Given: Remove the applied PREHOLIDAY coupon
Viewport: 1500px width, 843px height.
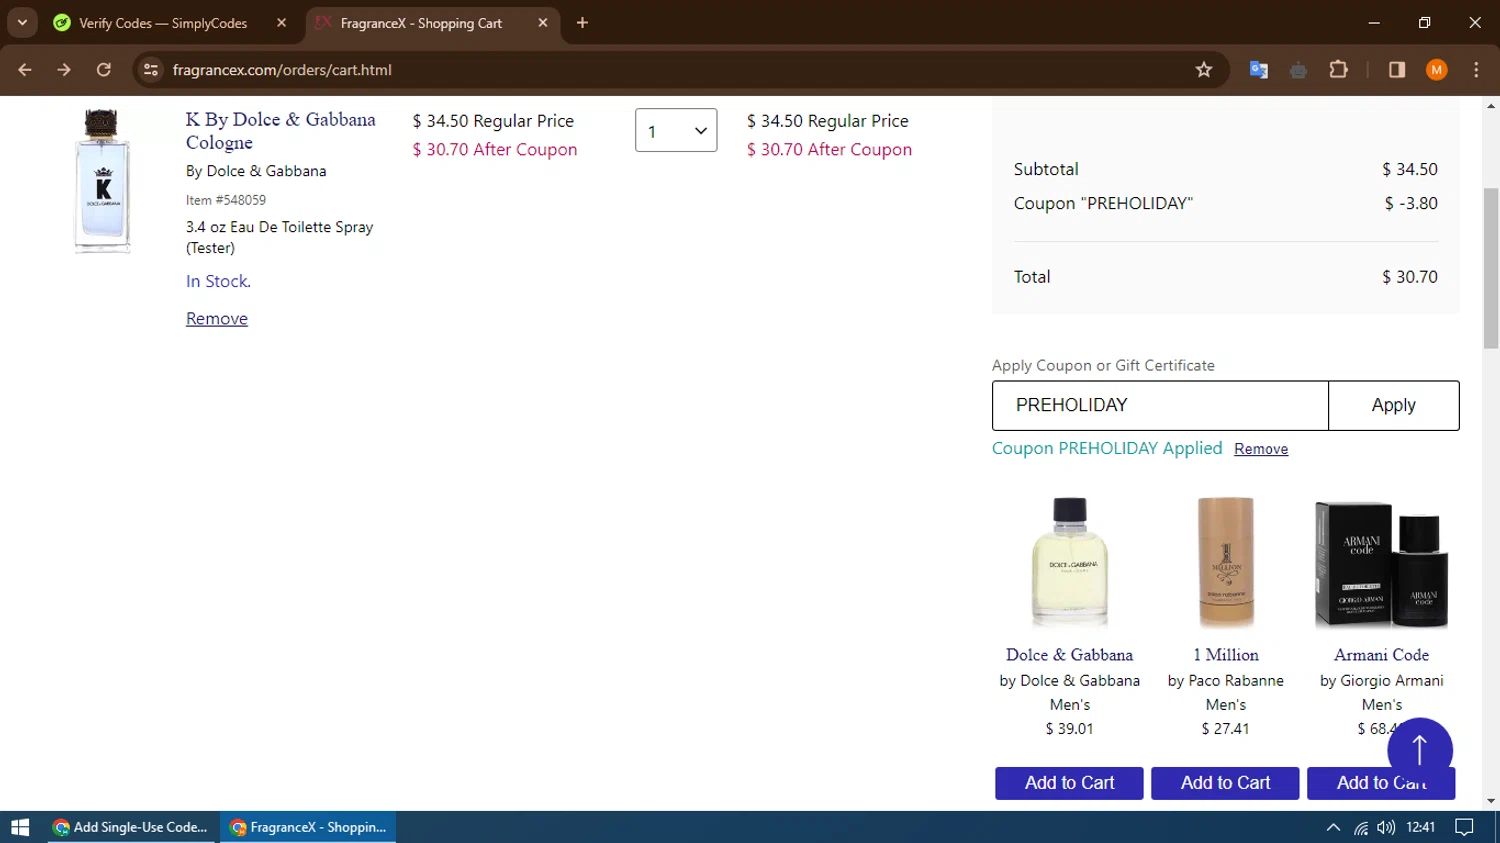Looking at the screenshot, I should [x=1261, y=449].
